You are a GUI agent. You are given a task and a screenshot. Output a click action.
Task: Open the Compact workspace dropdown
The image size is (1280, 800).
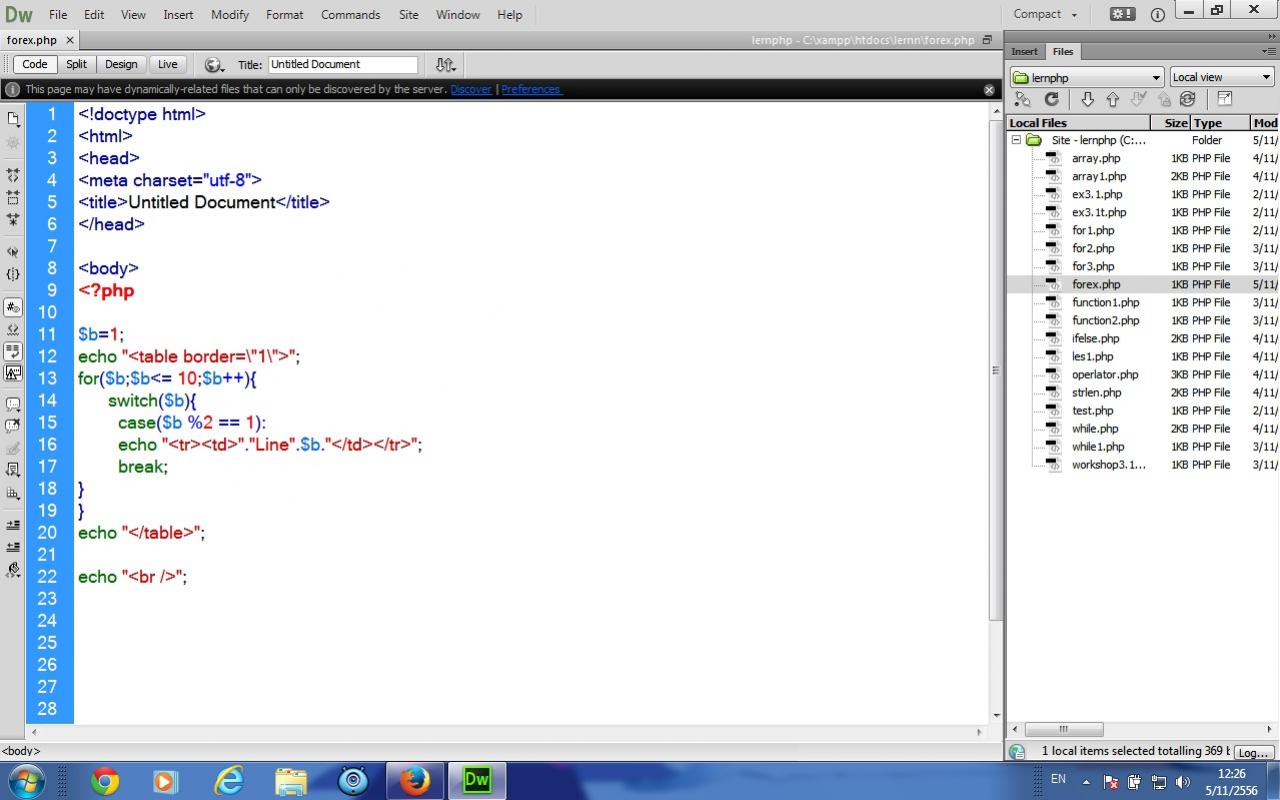(x=1045, y=14)
